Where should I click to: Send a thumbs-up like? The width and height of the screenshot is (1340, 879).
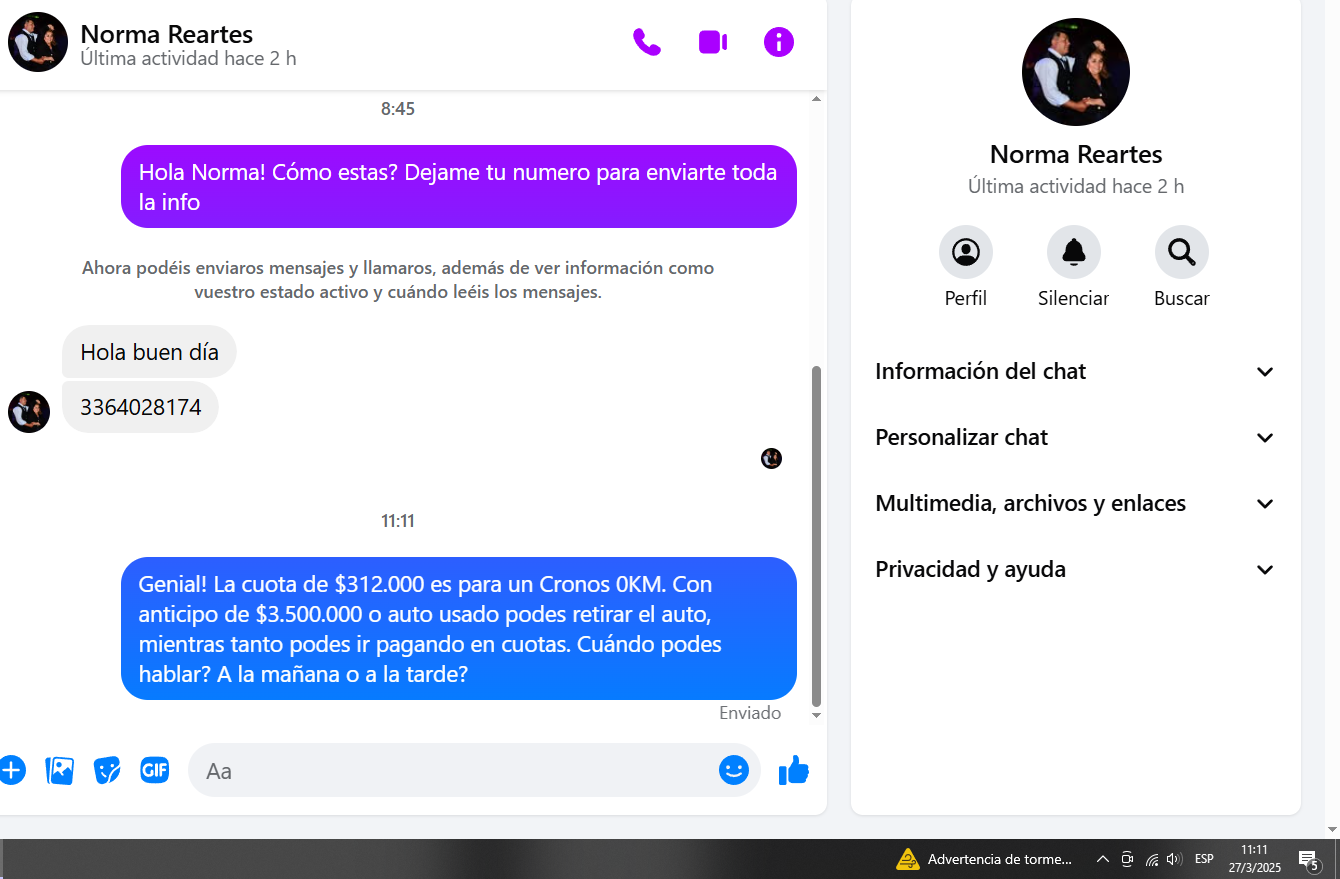click(x=794, y=770)
